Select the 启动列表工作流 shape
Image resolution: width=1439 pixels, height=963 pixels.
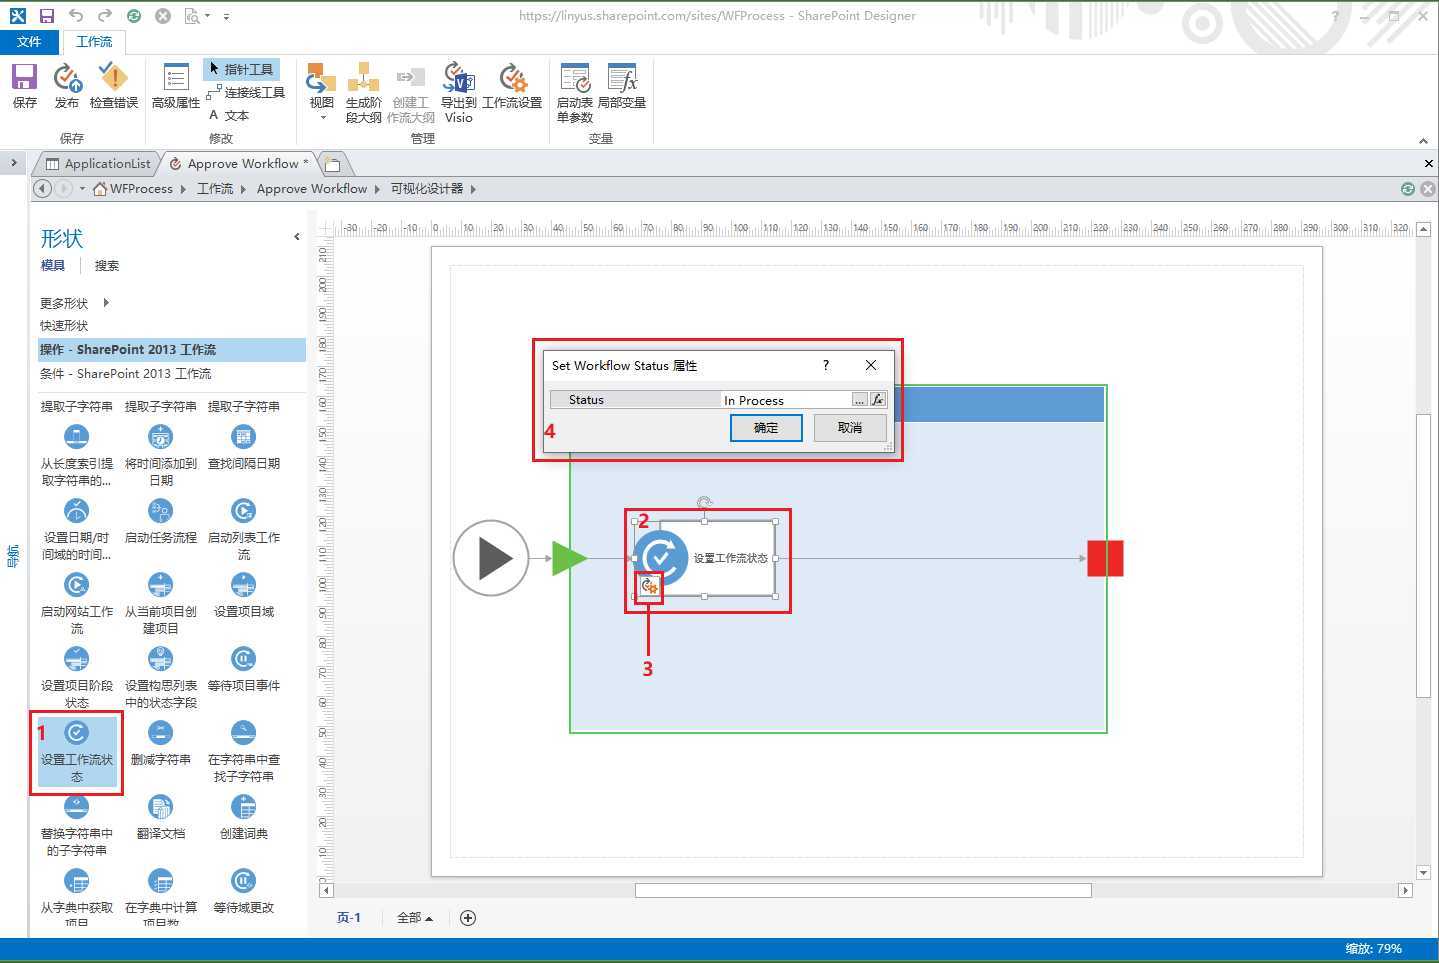243,529
